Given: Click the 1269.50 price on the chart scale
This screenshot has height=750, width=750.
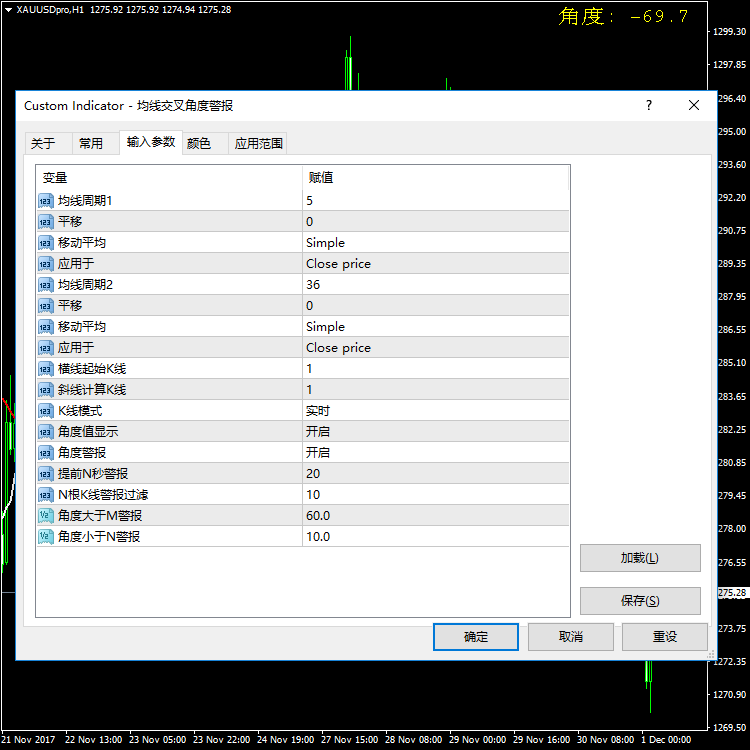Looking at the screenshot, I should (729, 728).
